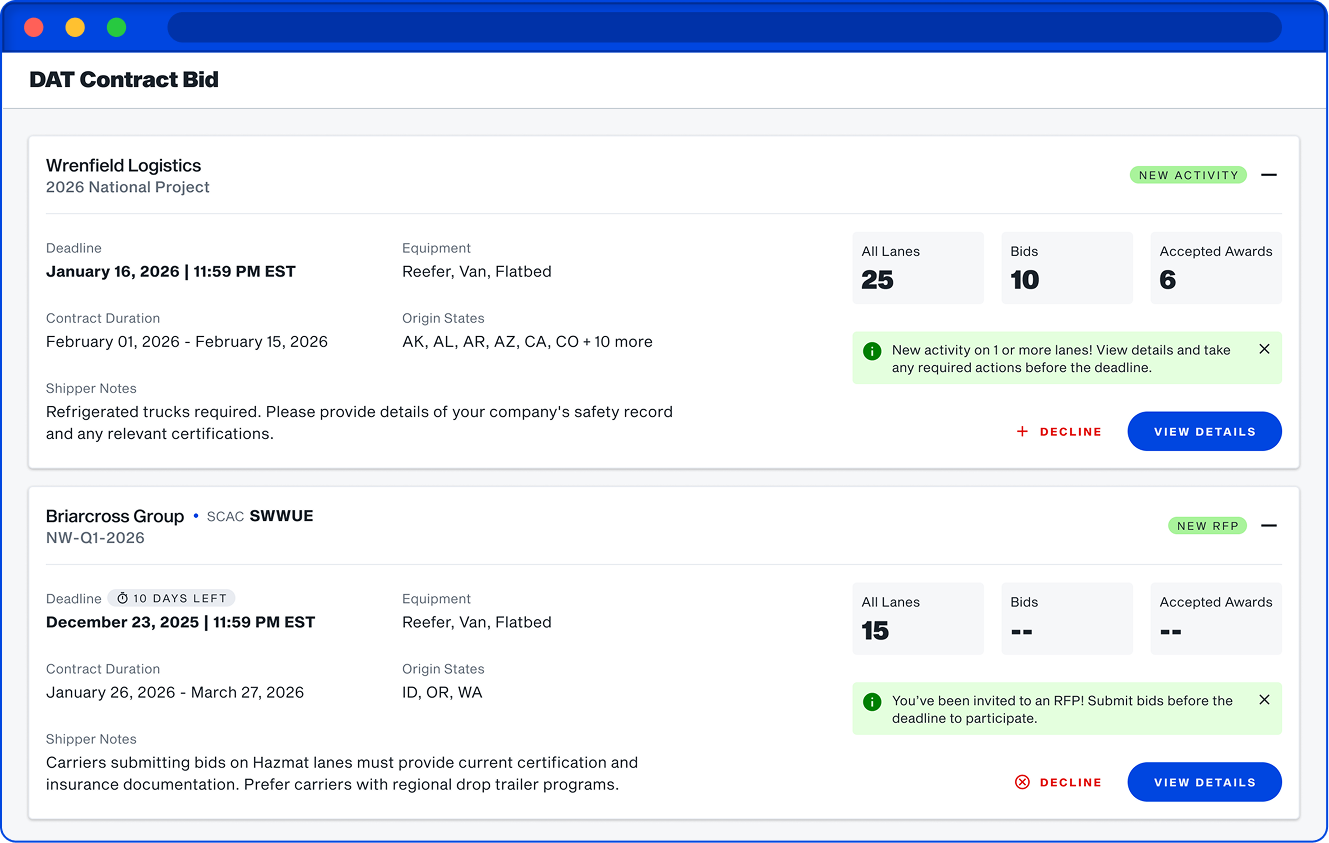Click the info icon in RFP invite banner

[872, 702]
